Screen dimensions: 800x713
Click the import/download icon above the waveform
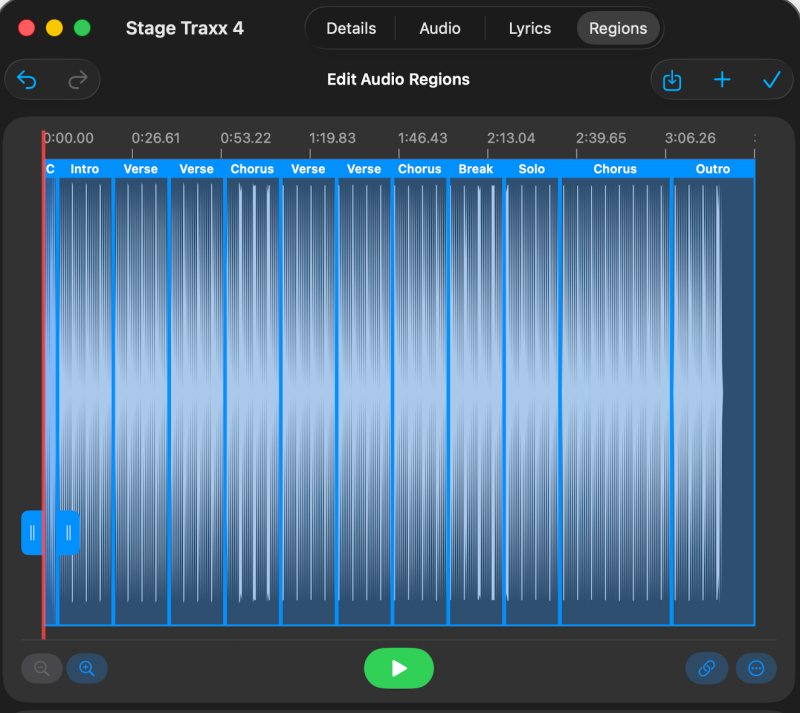(672, 79)
